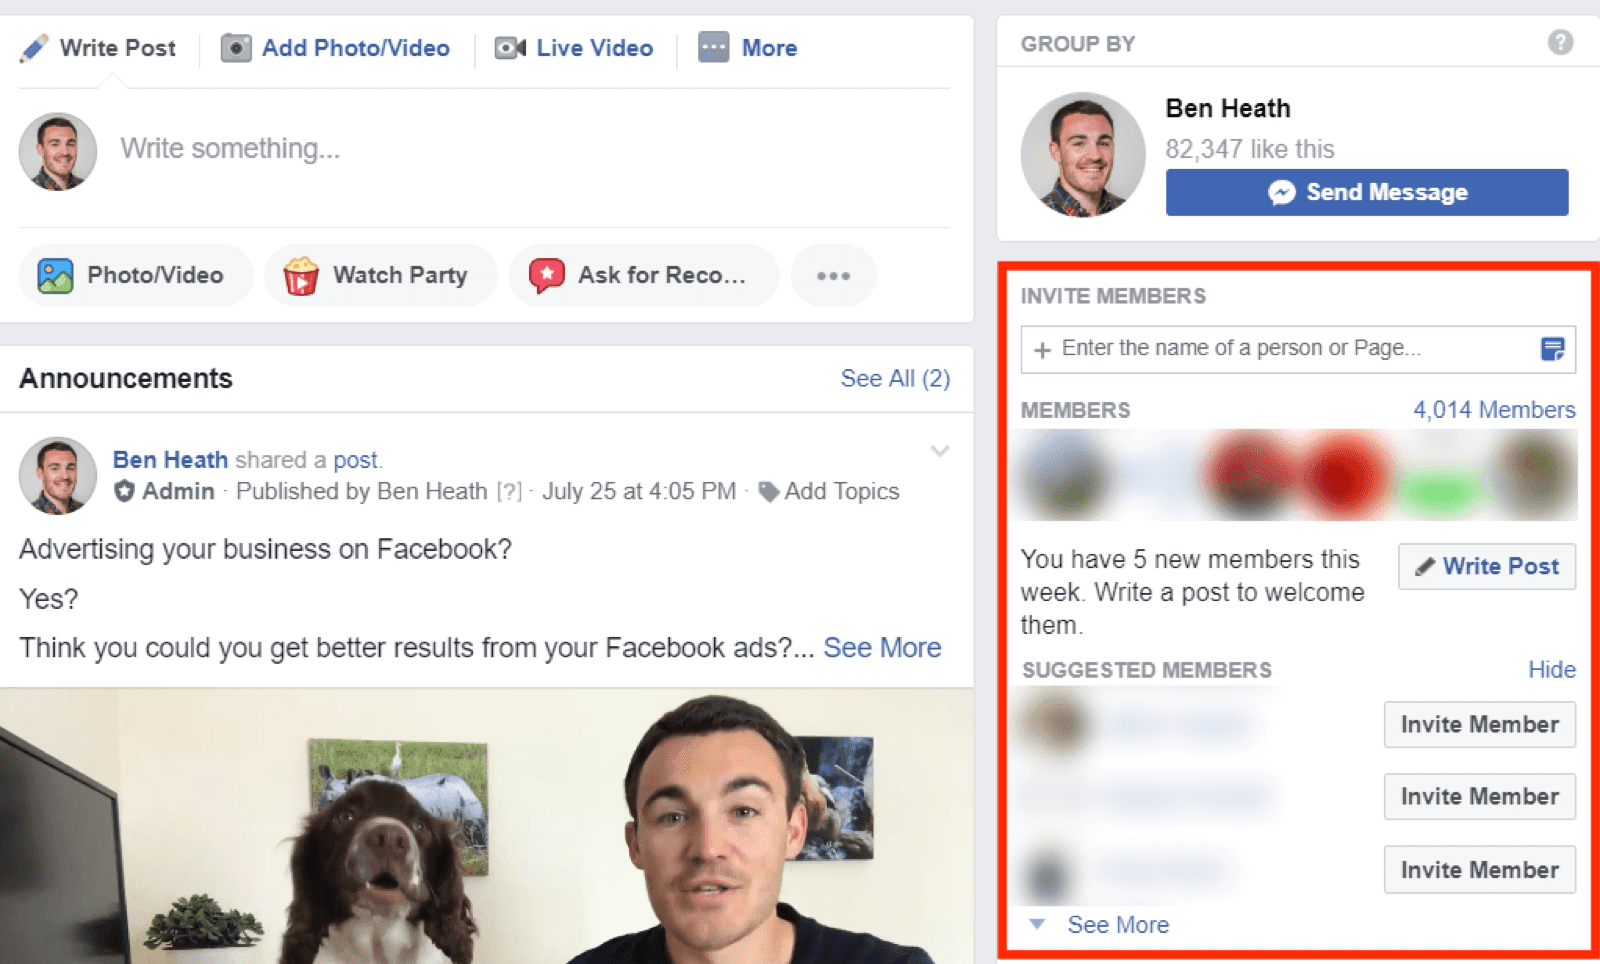Open the 4,014 Members link

[x=1494, y=410]
